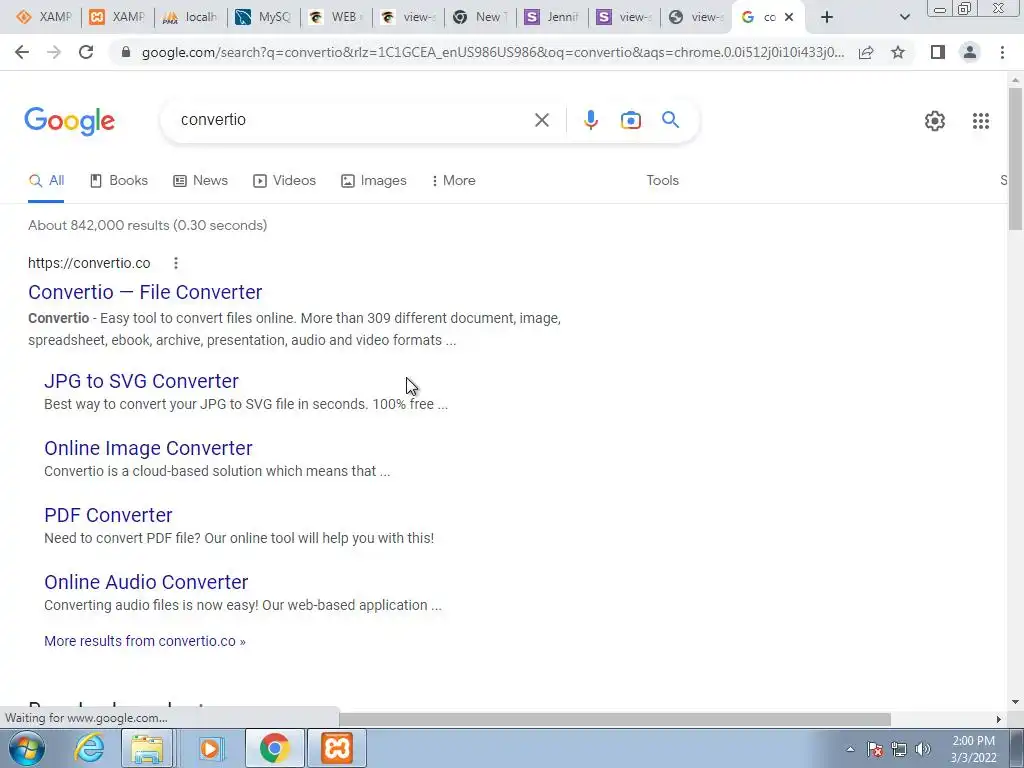Open PDF Converter link
1024x768 pixels.
click(x=108, y=515)
